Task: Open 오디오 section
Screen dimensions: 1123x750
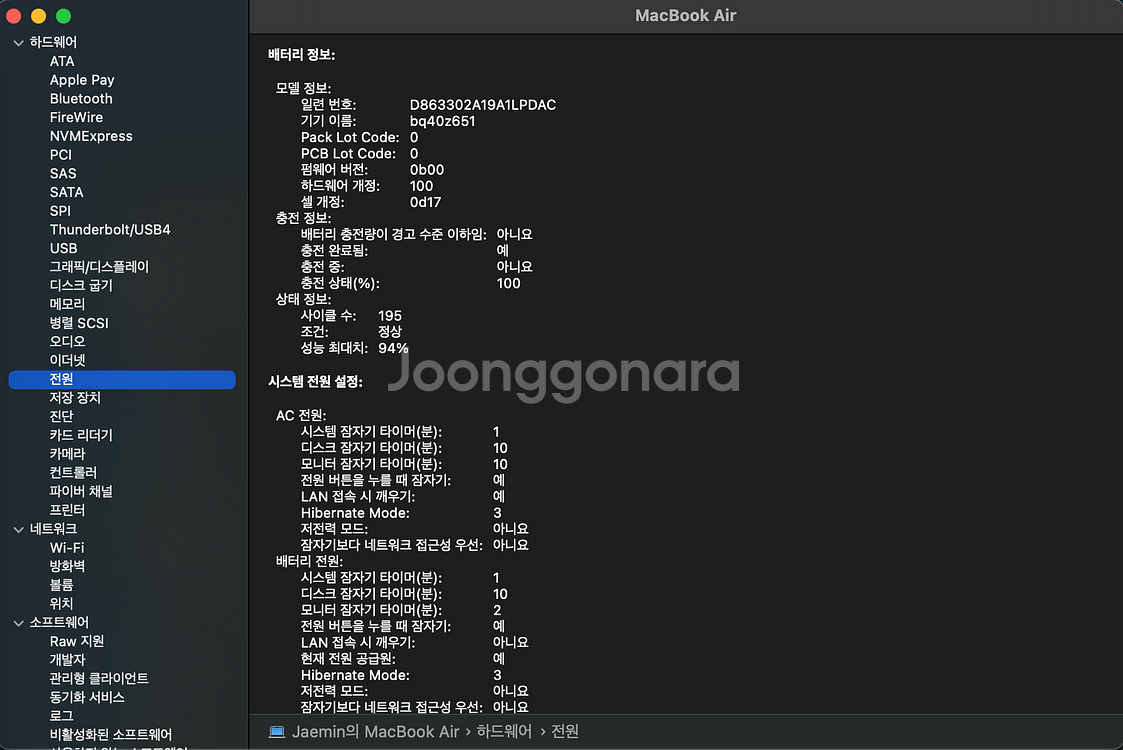Action: (x=67, y=342)
